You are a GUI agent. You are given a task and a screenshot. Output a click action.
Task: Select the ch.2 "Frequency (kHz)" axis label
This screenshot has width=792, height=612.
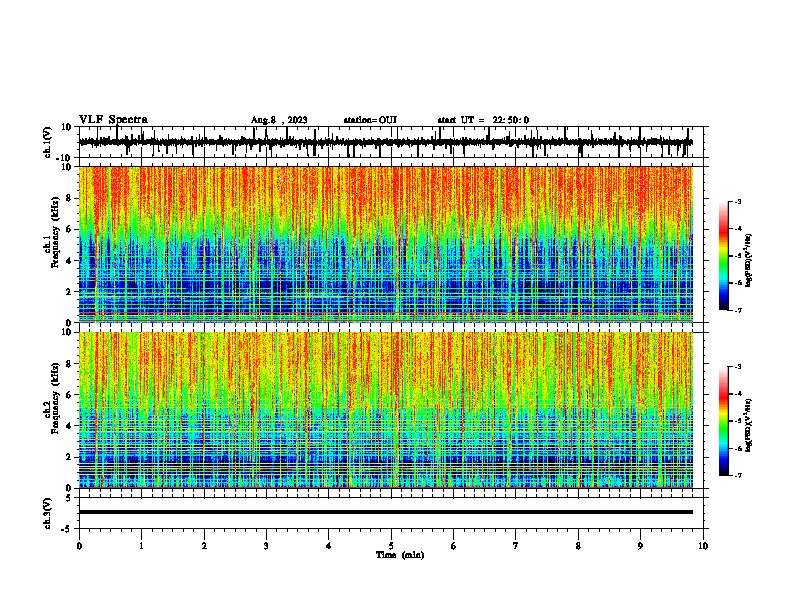(x=55, y=398)
